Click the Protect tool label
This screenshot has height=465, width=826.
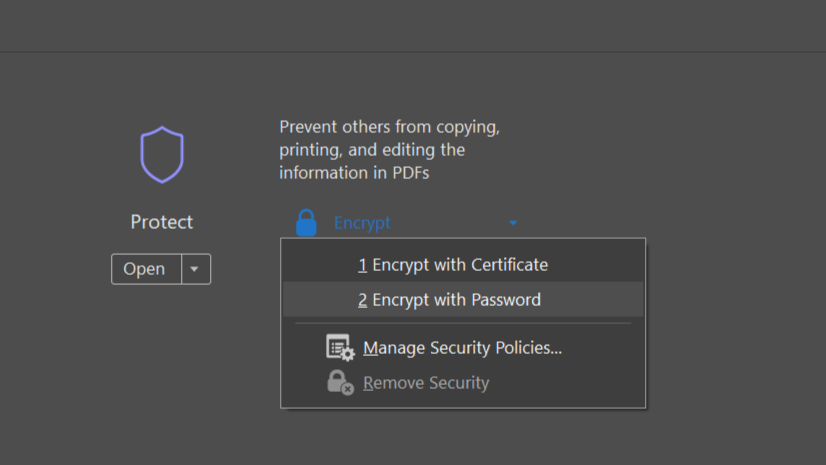[161, 222]
